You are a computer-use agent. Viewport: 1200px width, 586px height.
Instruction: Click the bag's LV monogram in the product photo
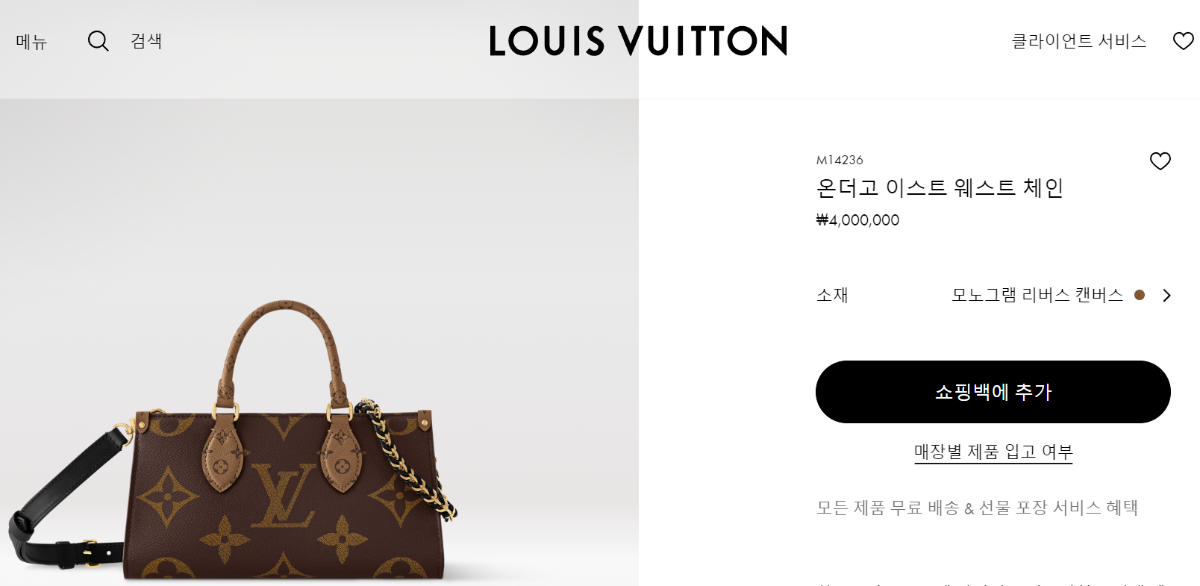pyautogui.click(x=283, y=496)
